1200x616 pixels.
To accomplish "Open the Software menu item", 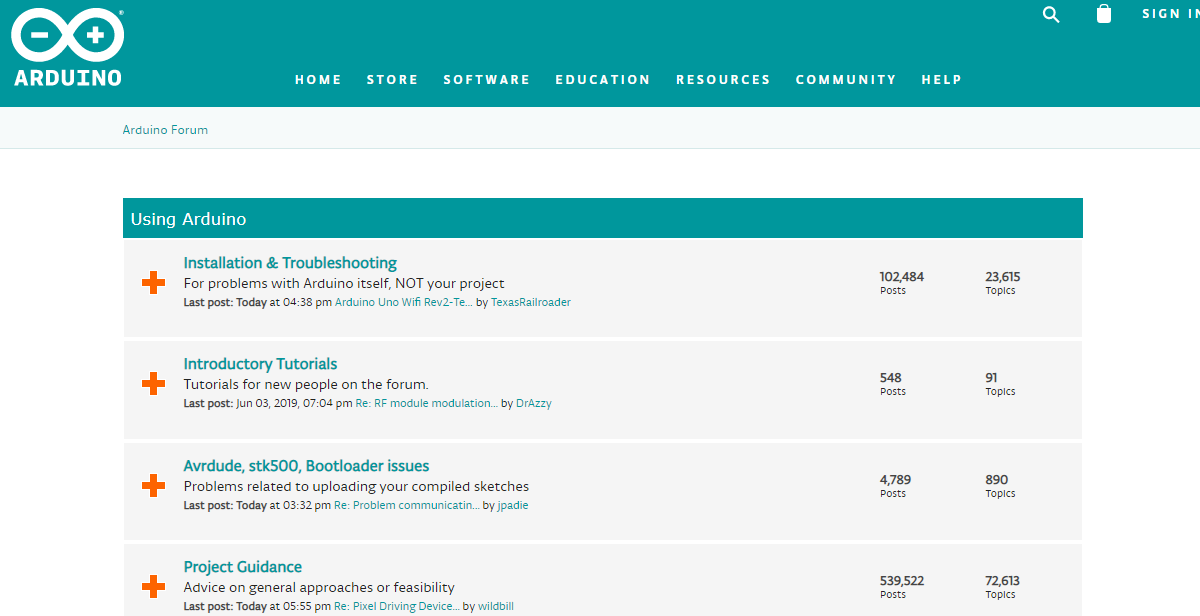I will [x=486, y=80].
